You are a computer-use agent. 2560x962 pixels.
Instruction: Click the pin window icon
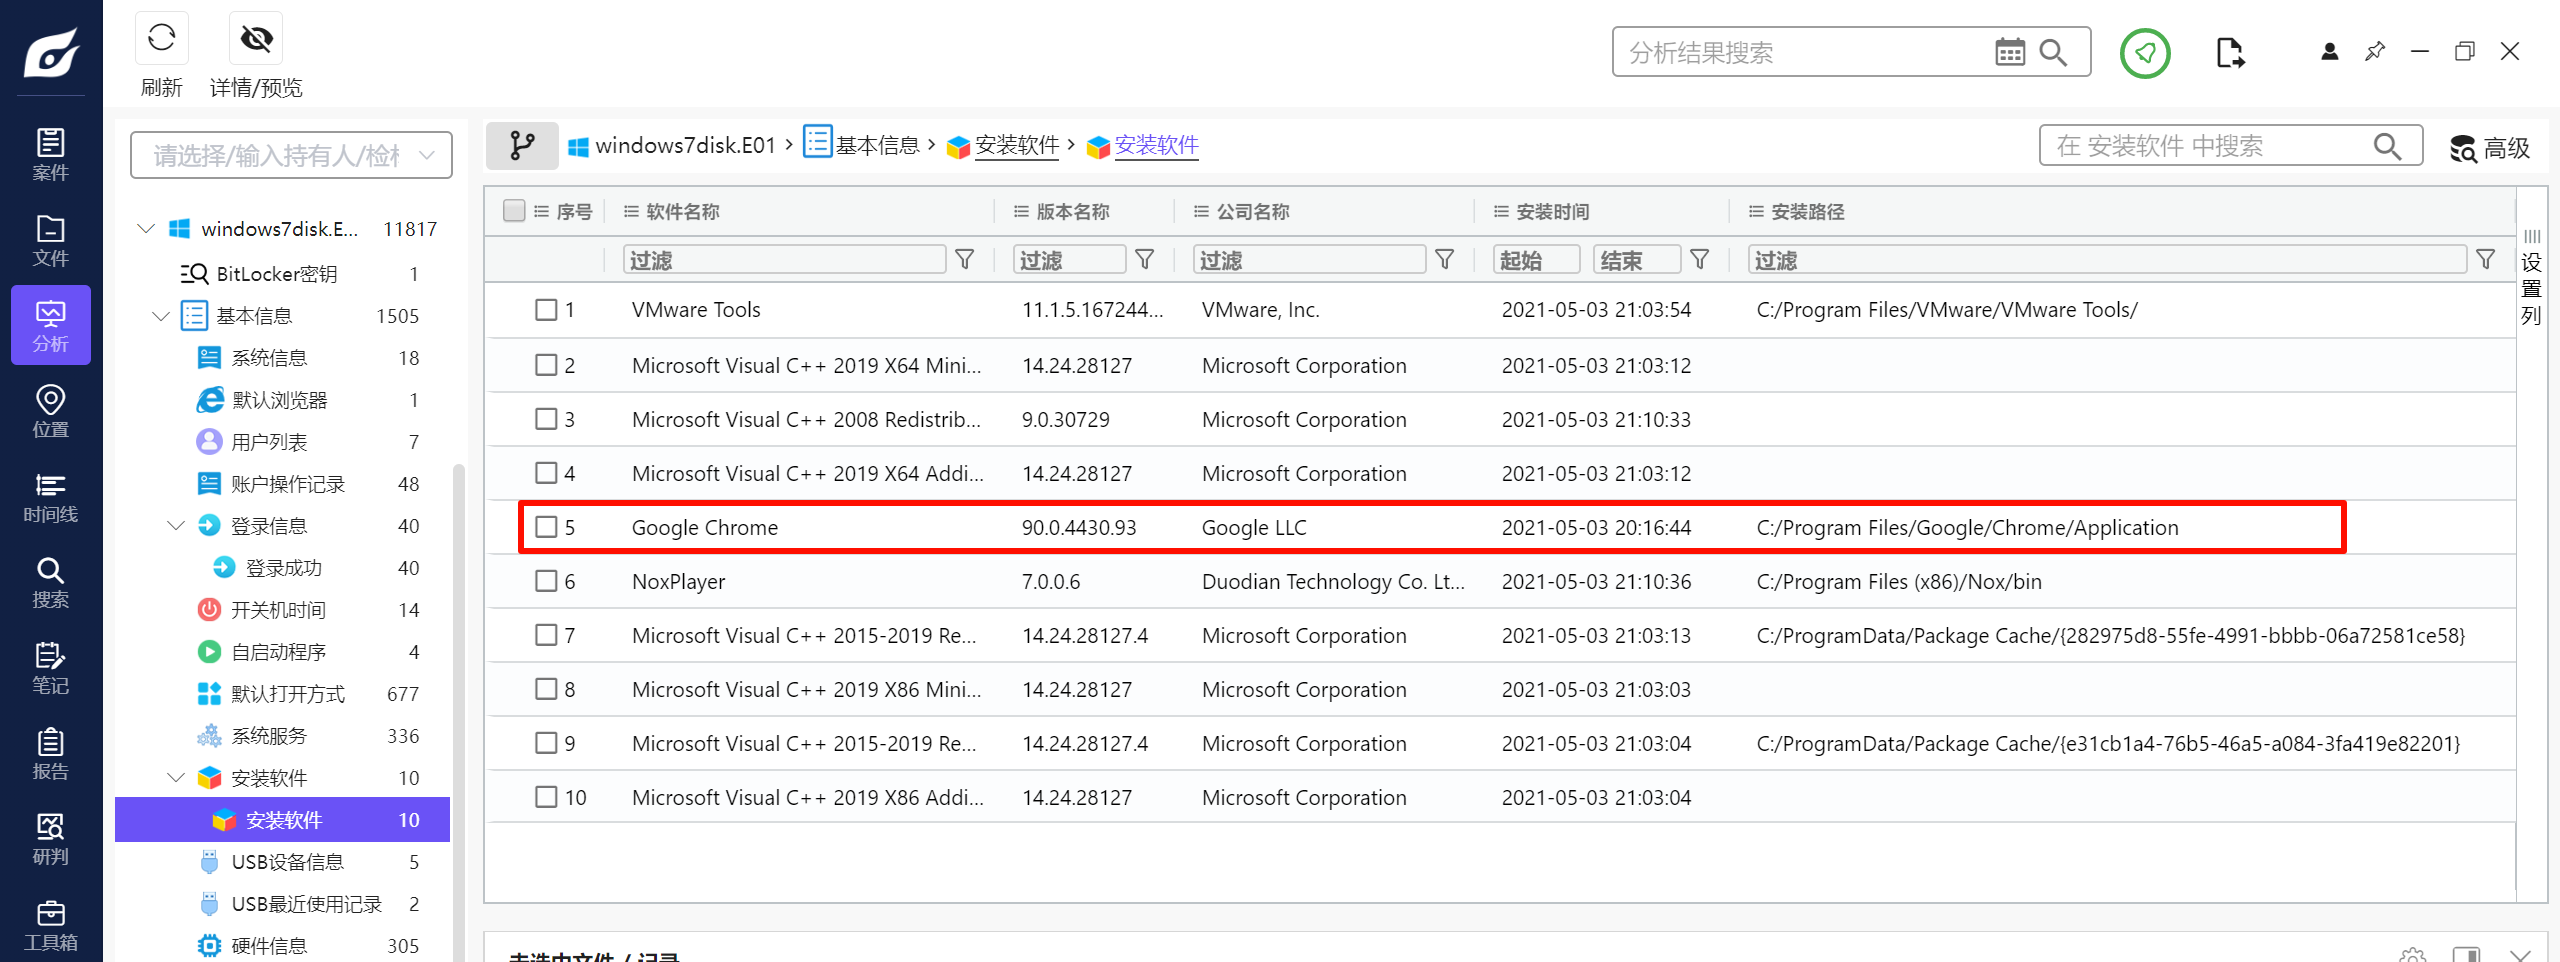pos(2375,51)
